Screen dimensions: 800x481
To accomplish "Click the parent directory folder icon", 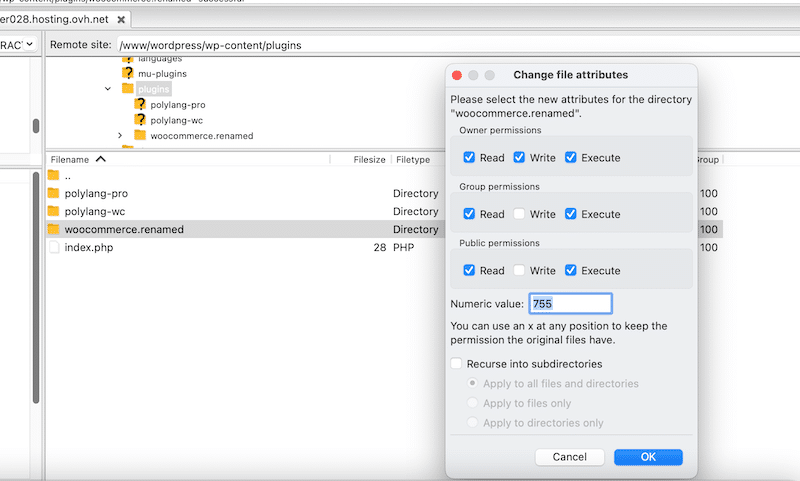I will point(54,175).
